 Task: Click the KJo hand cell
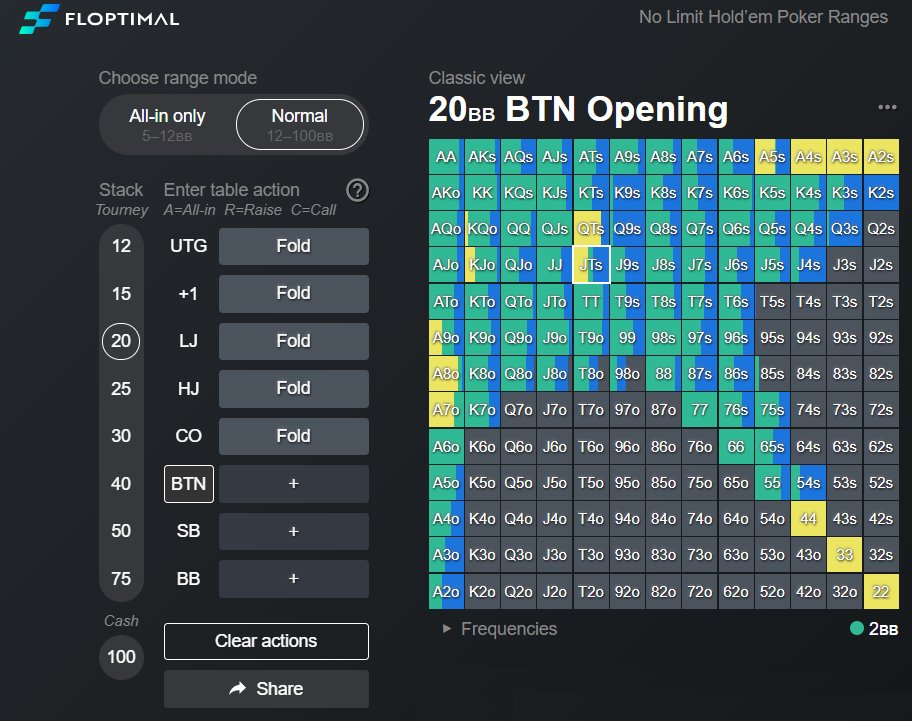point(482,265)
